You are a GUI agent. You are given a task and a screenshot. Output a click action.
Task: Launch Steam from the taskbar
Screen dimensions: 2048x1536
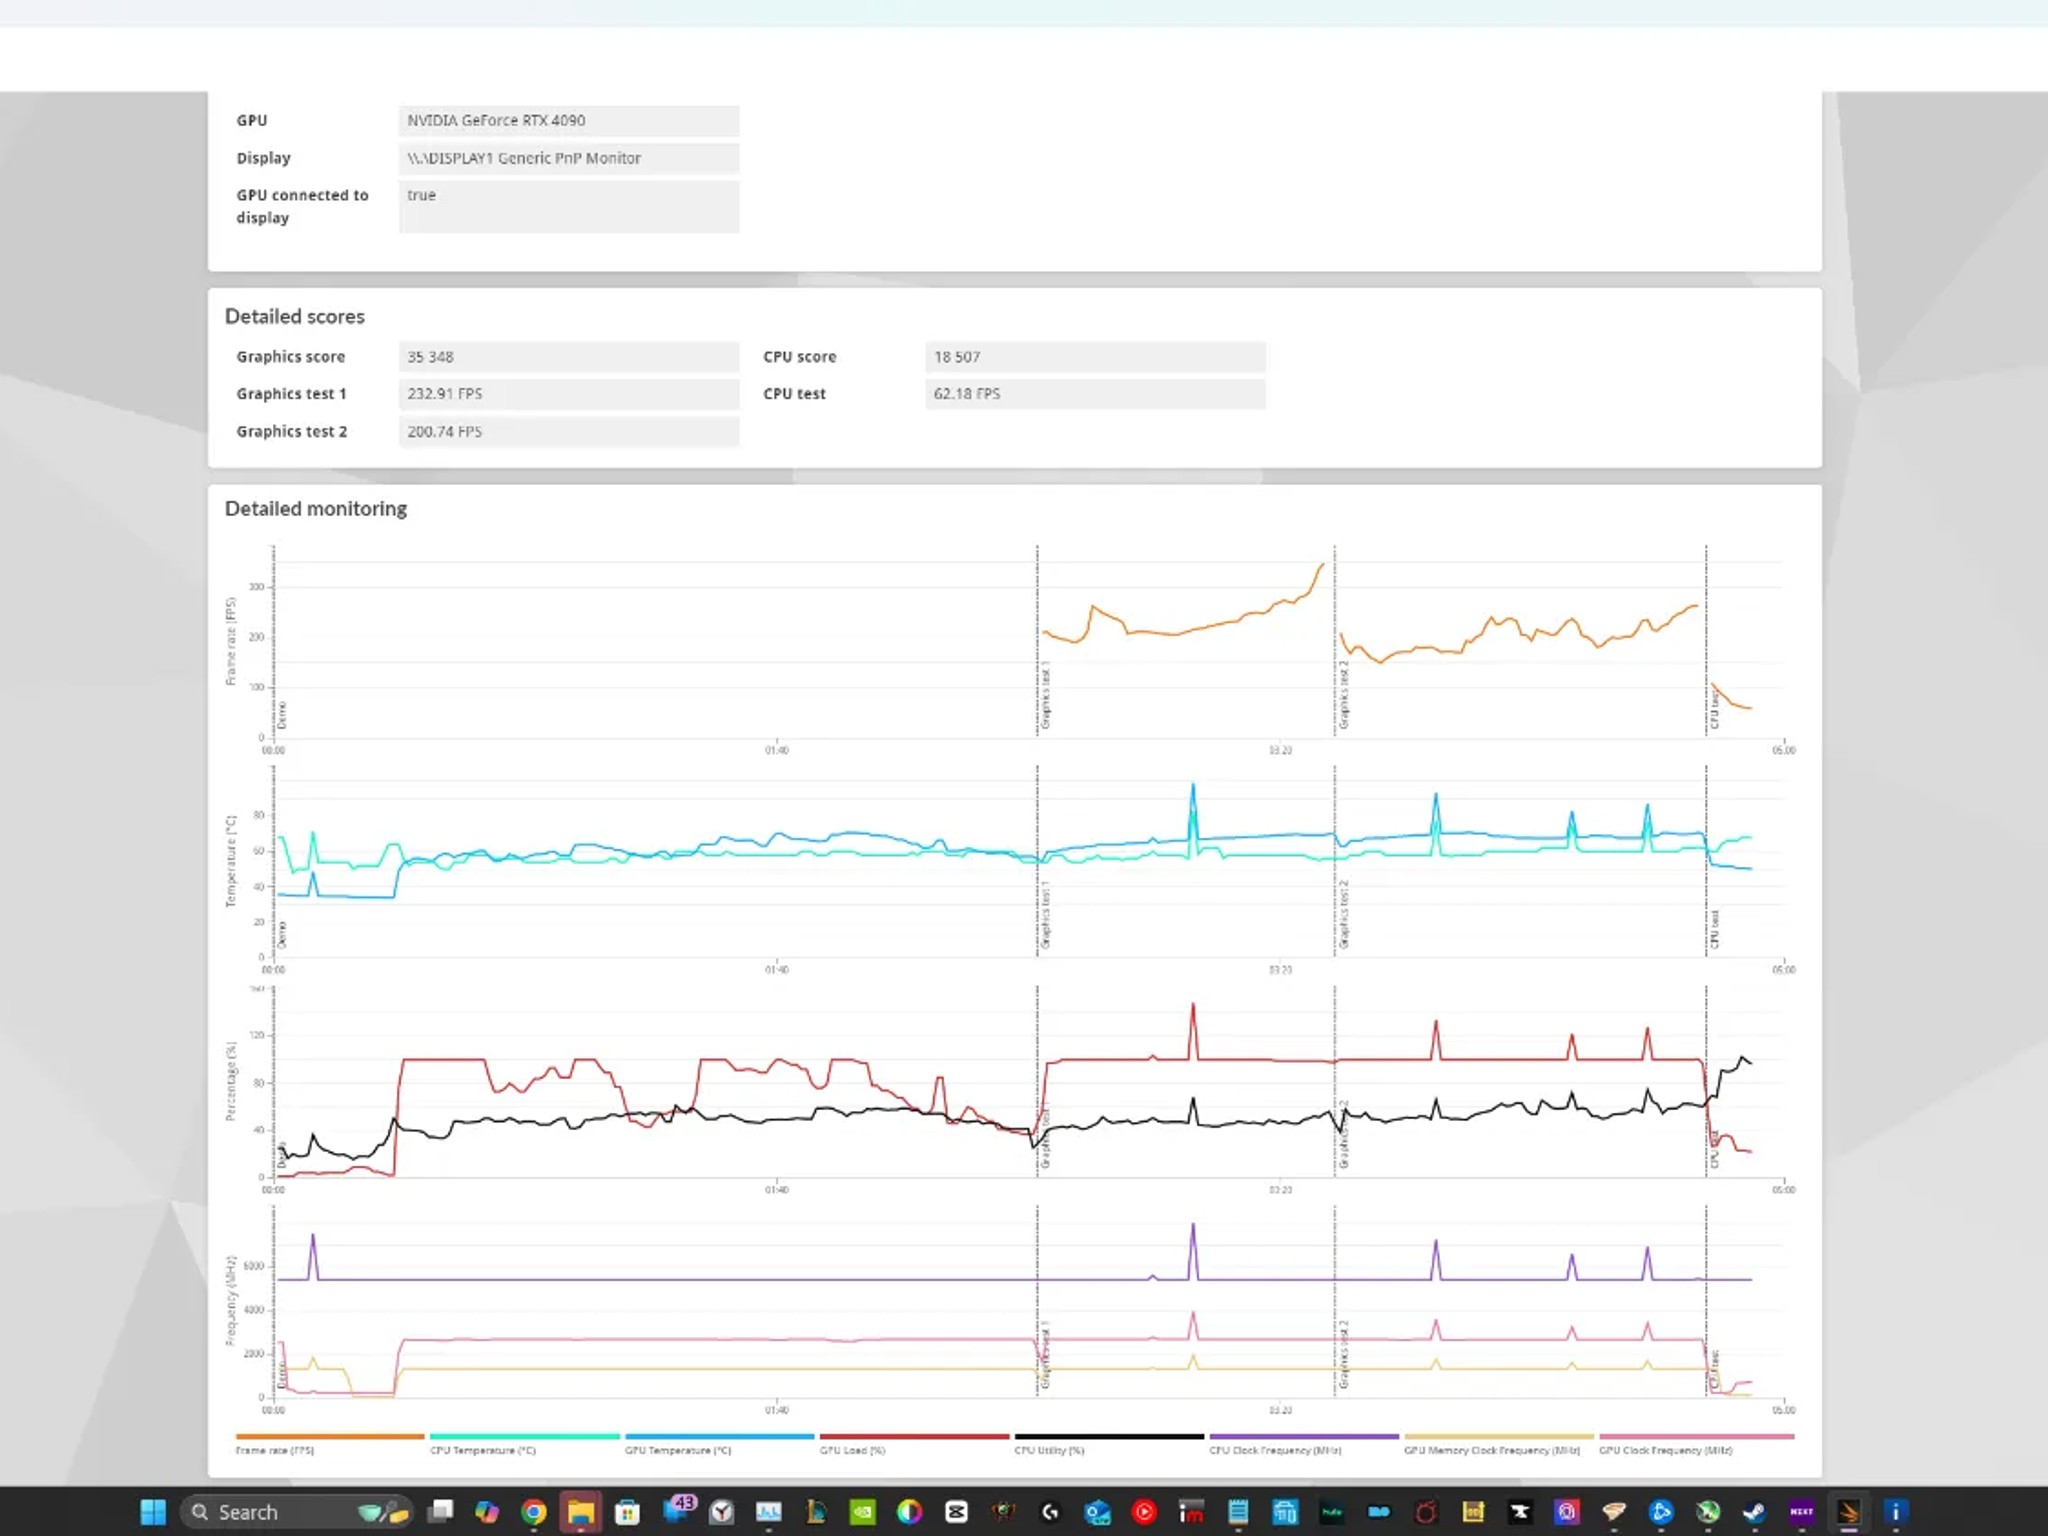coord(1753,1512)
